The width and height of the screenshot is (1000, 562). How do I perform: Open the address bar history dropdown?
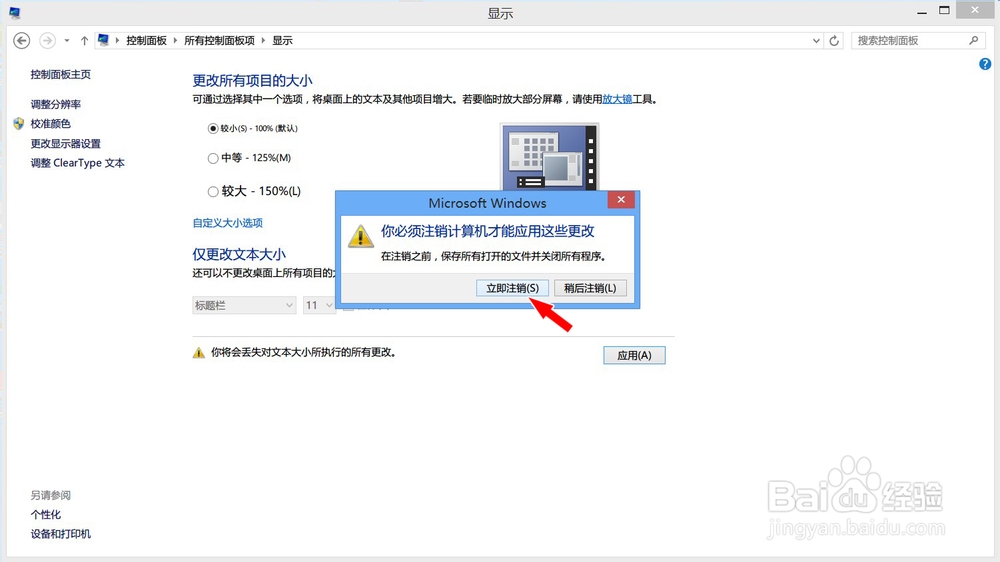click(x=816, y=41)
